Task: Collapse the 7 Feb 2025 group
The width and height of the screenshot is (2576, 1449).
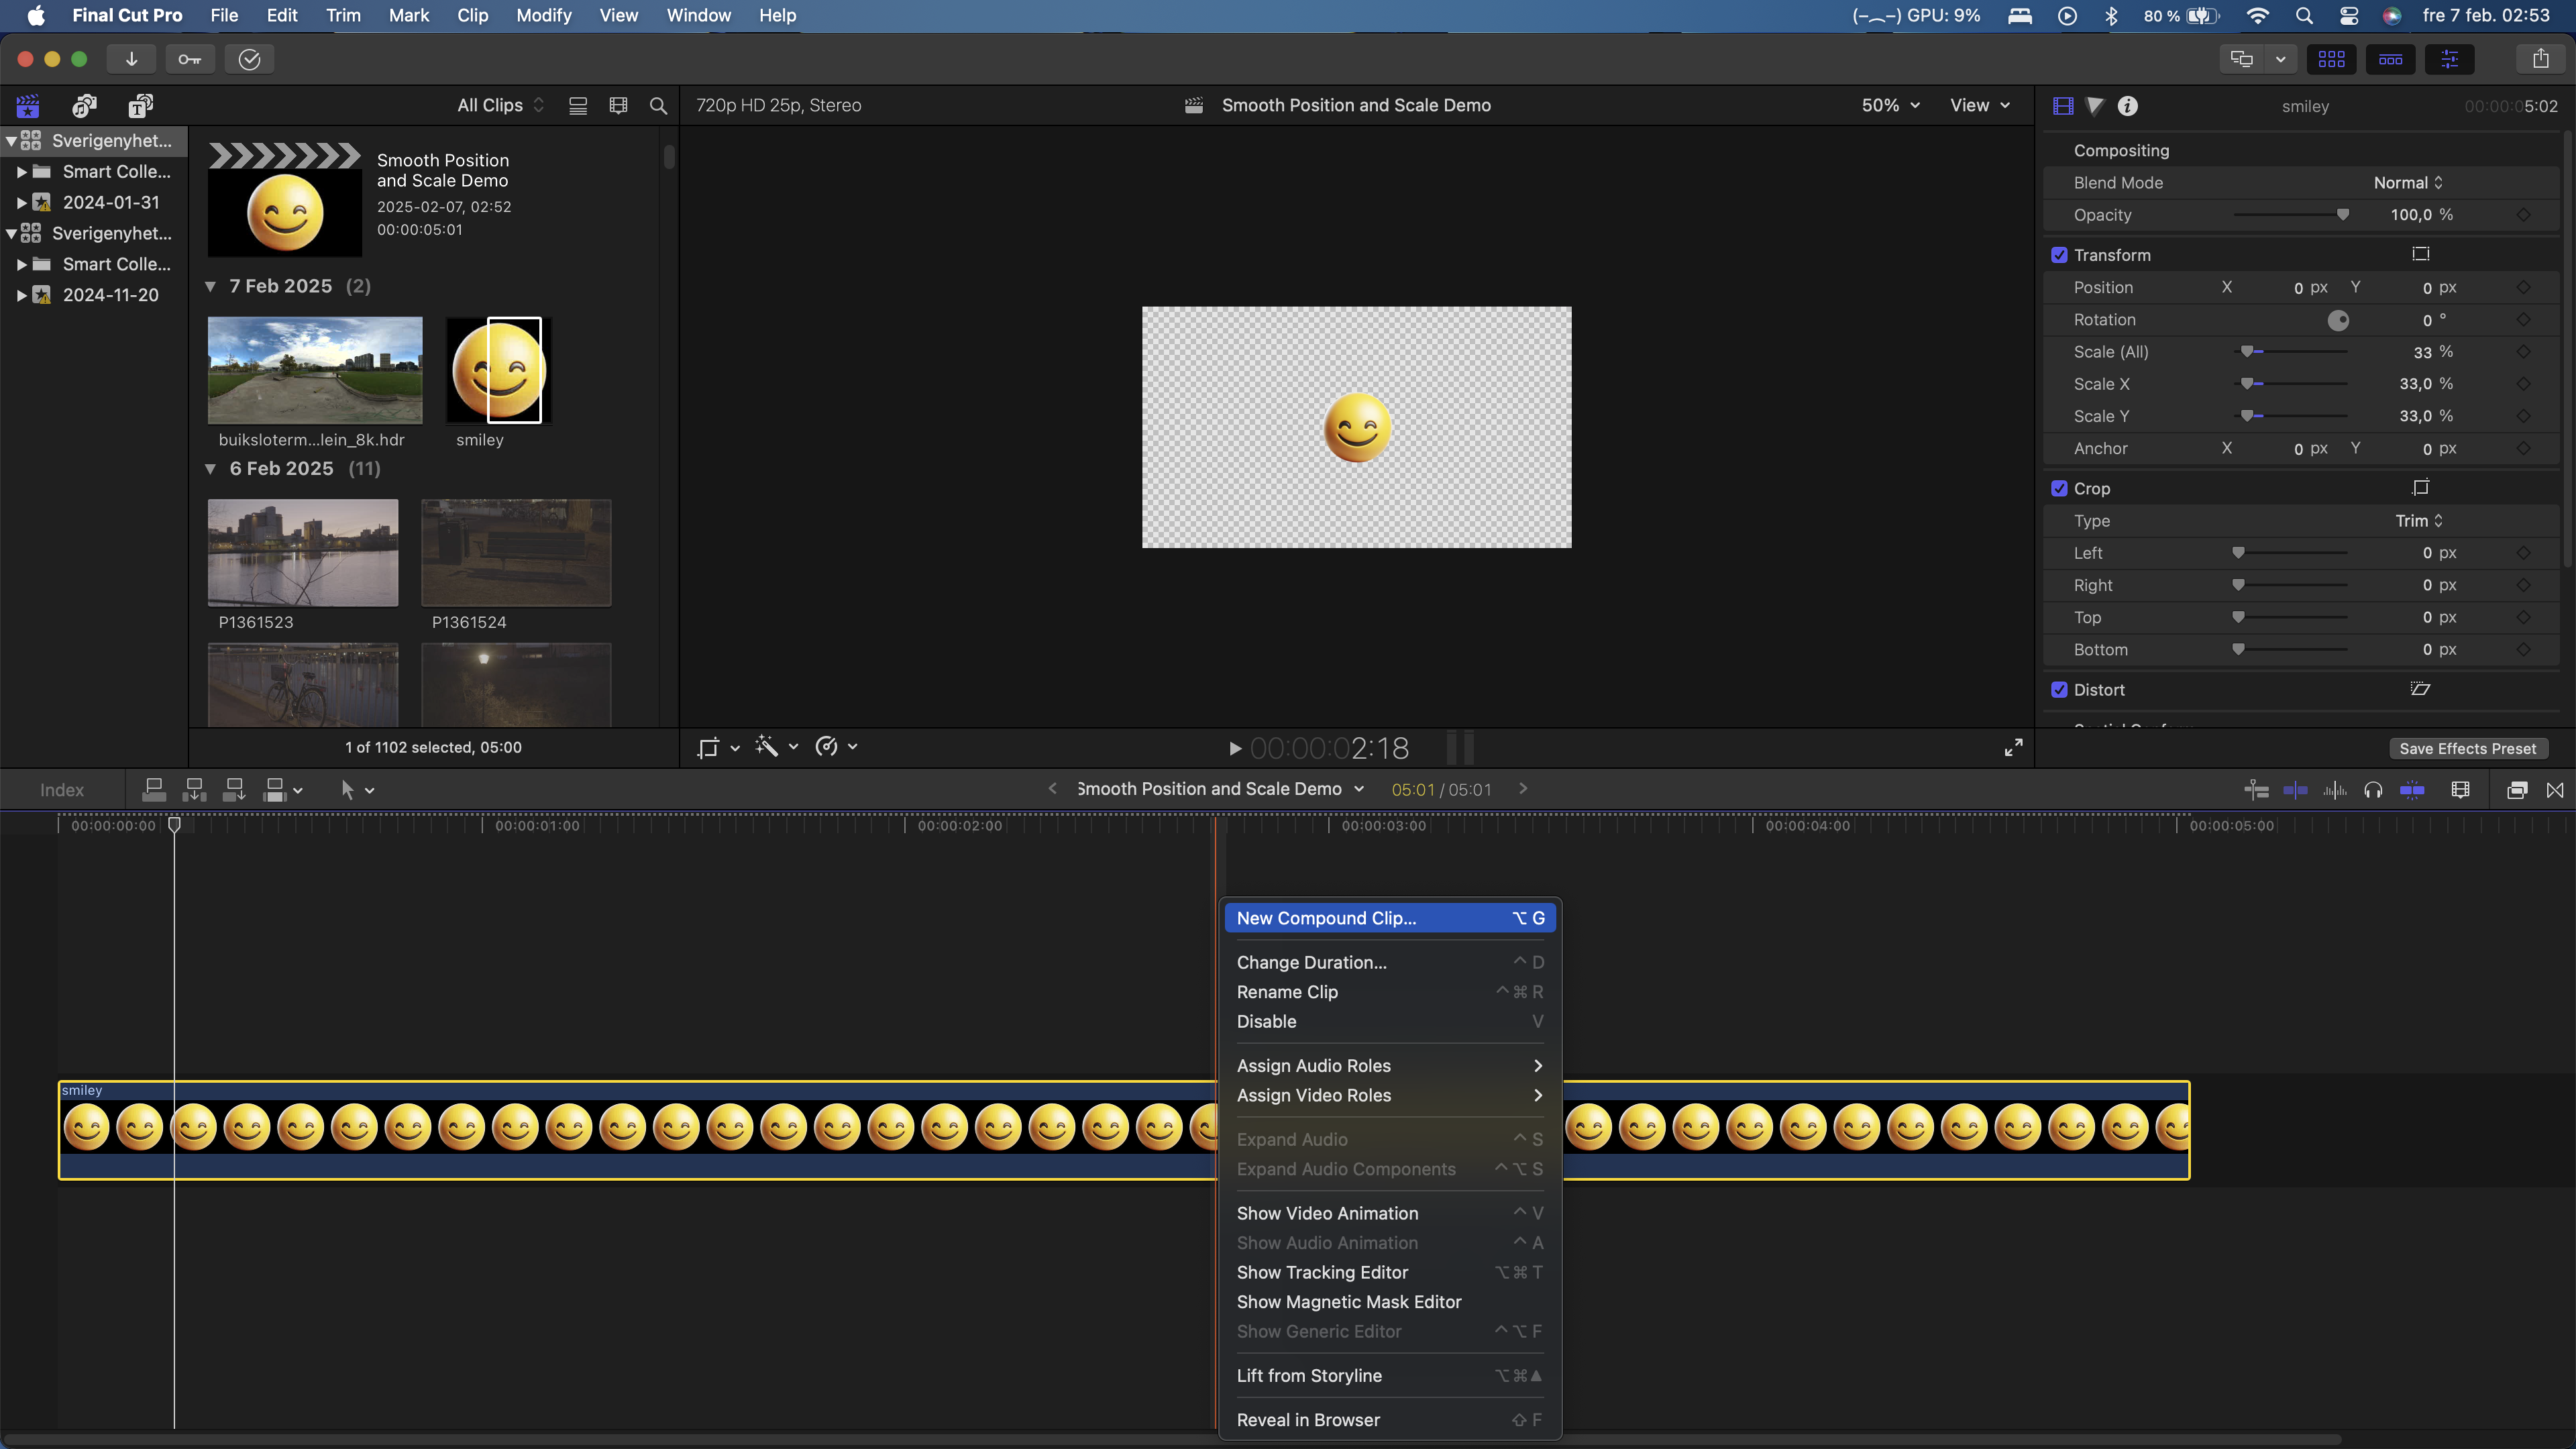Action: [x=210, y=286]
